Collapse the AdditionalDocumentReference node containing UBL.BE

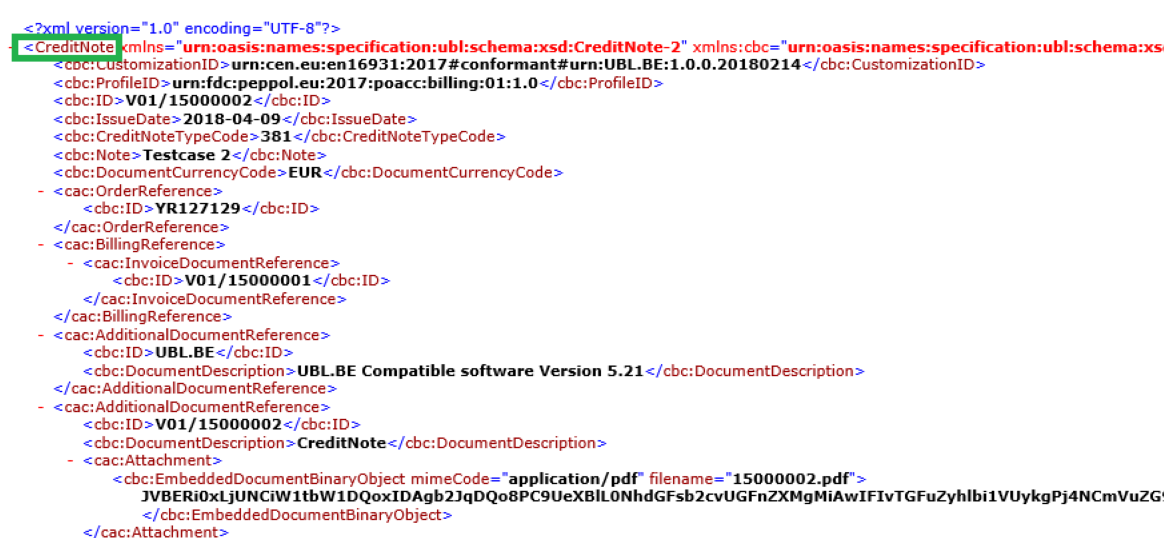tap(41, 335)
